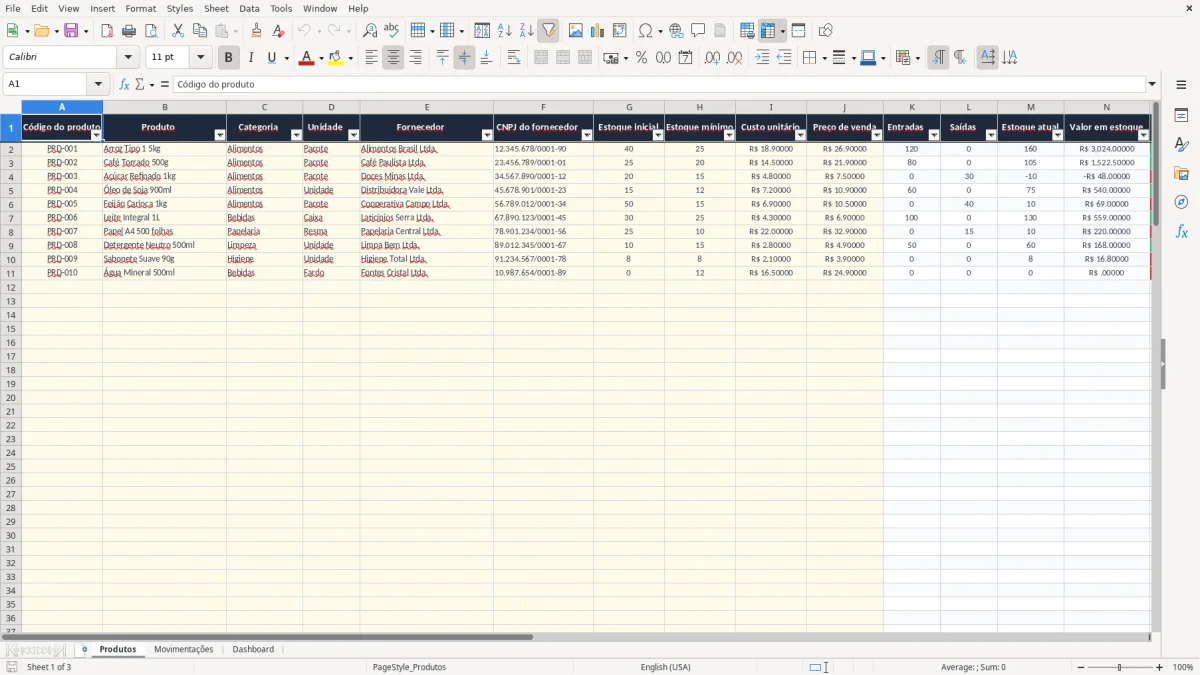Toggle Align Right
This screenshot has height=675, width=1200.
[415, 58]
